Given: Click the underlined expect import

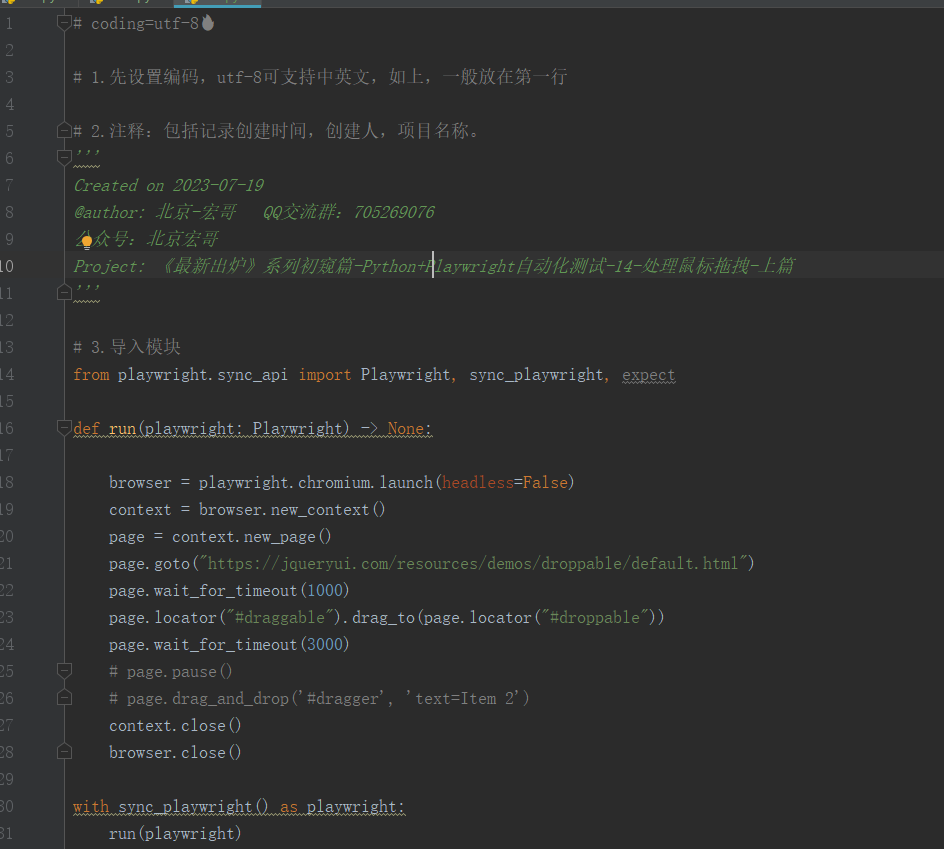Looking at the screenshot, I should [648, 374].
